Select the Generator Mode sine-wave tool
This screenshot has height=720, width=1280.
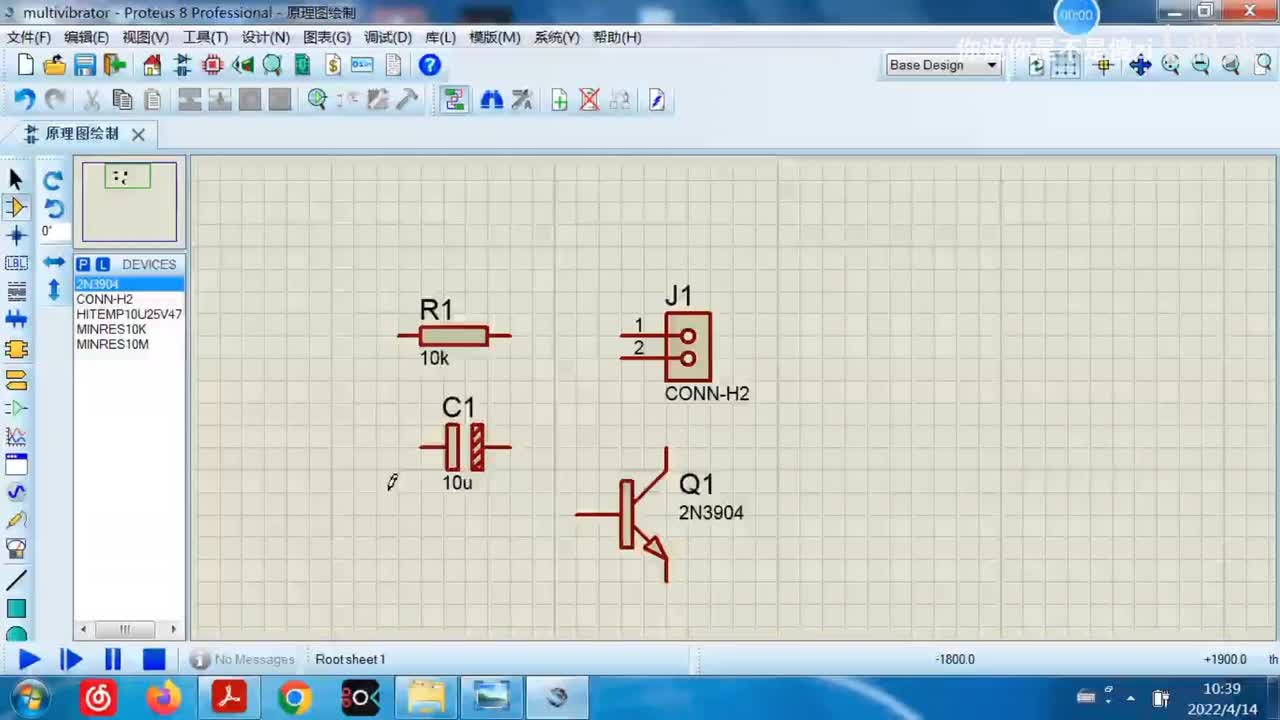click(x=16, y=492)
